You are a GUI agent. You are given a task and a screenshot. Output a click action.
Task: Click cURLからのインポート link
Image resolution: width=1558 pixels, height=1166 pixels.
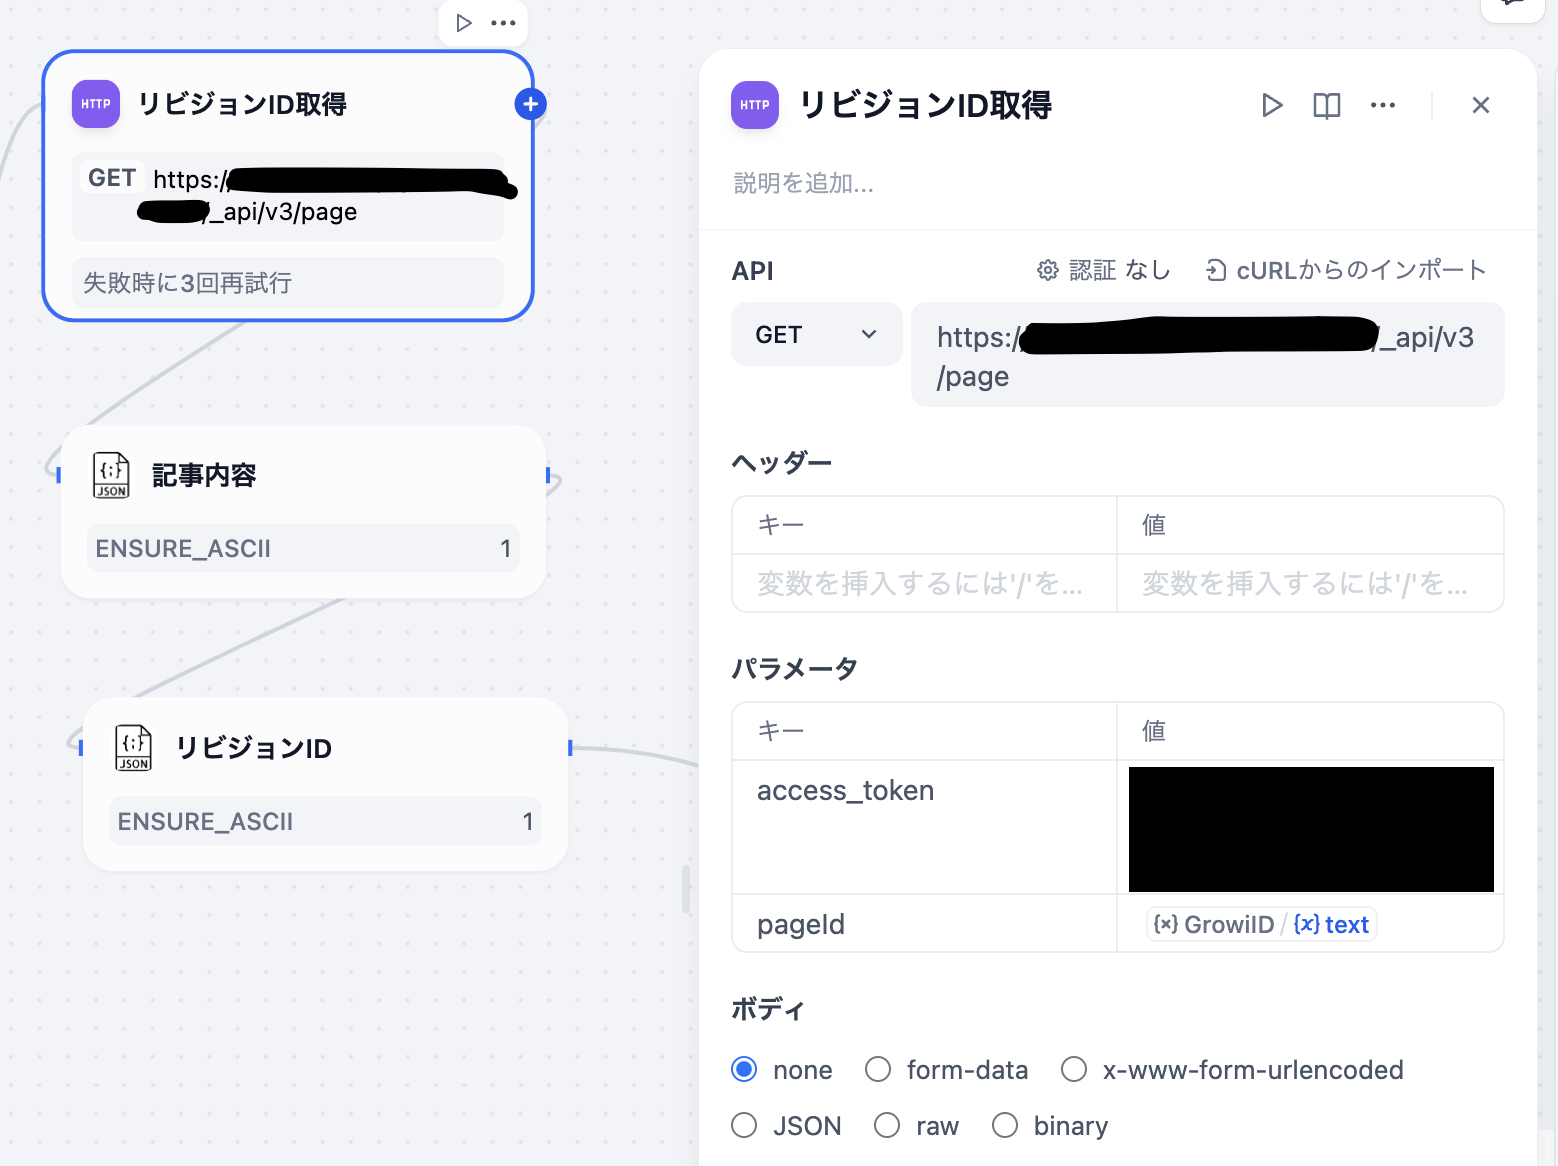pyautogui.click(x=1345, y=270)
